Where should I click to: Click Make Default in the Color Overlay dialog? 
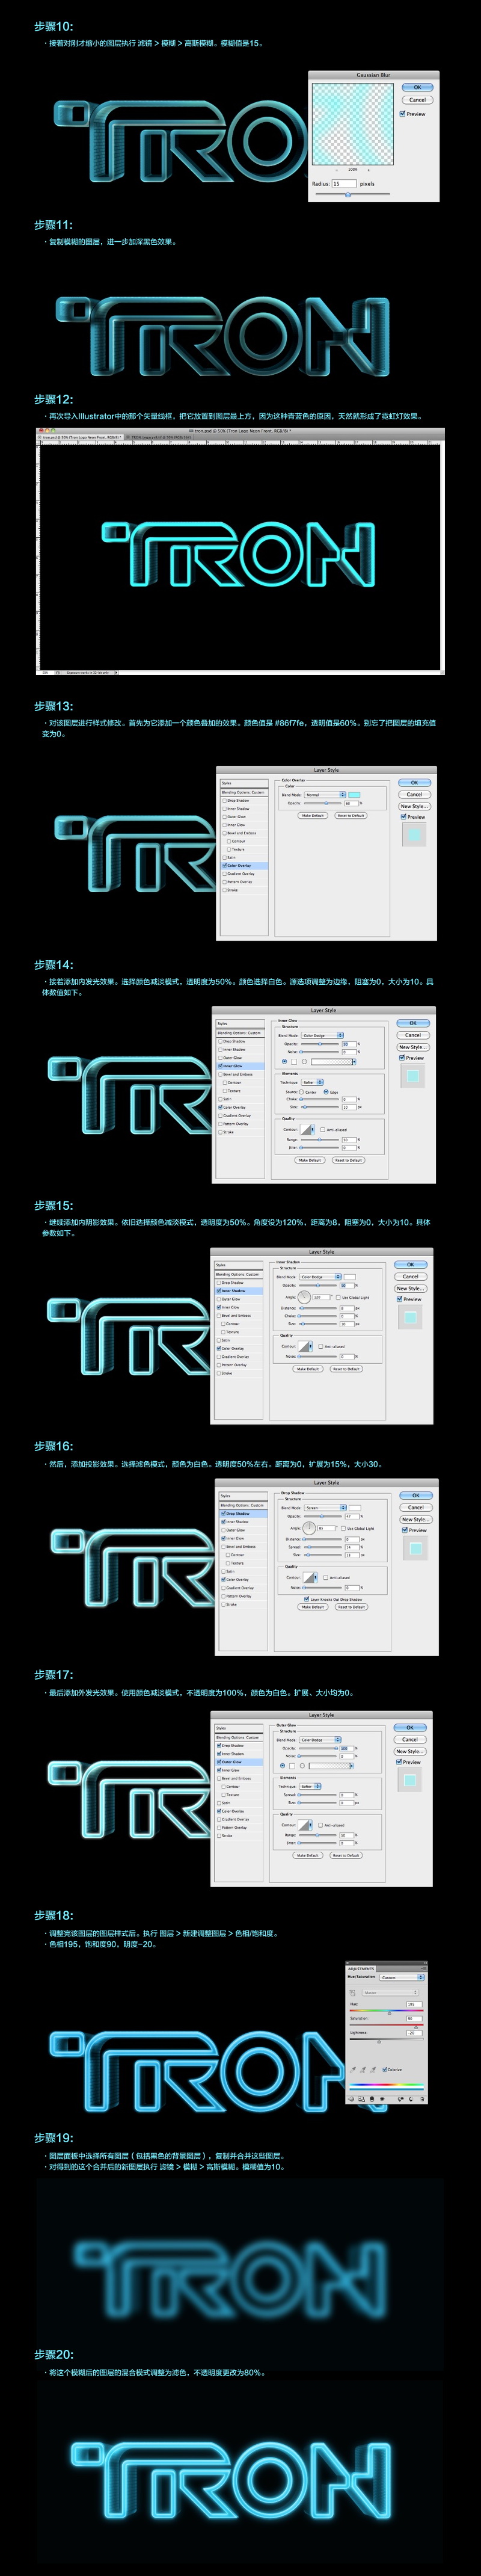(313, 816)
